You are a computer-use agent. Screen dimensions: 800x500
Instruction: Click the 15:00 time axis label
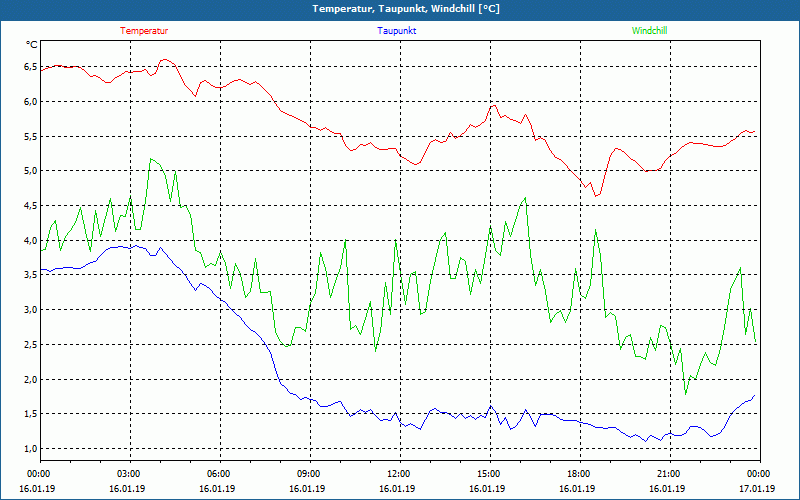[x=487, y=473]
